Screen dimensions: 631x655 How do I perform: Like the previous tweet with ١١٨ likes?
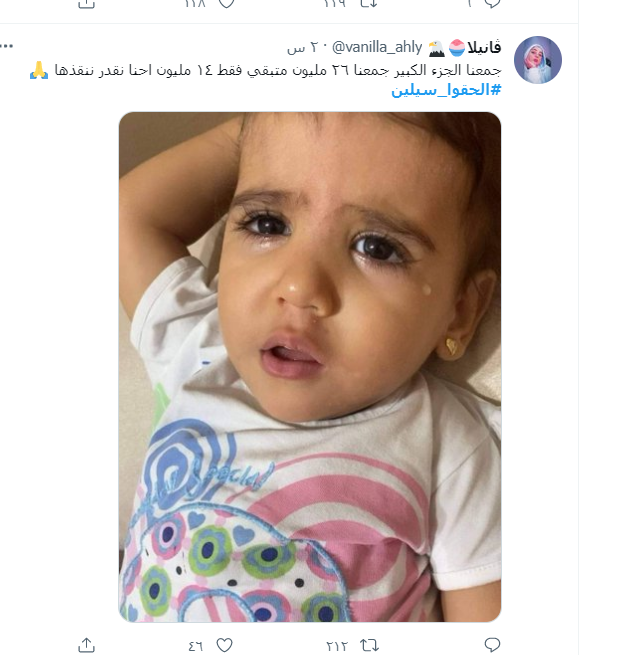click(226, 3)
